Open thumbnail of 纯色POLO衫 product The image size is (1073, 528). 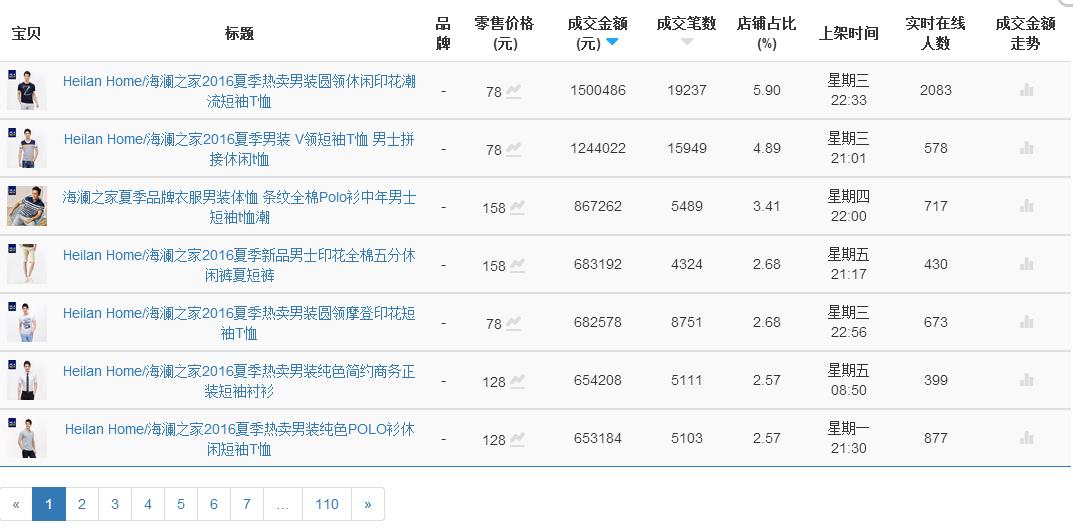(x=27, y=438)
